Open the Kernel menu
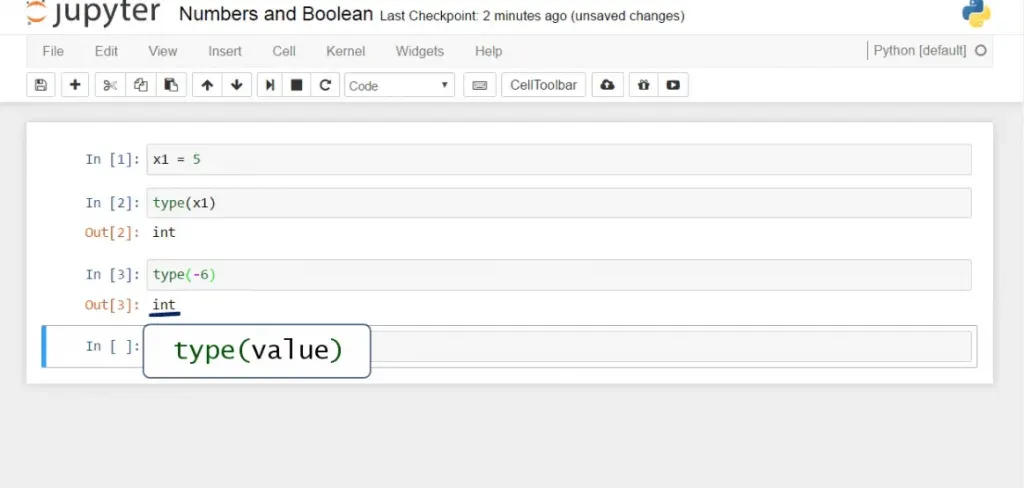This screenshot has height=488, width=1024. coord(345,51)
